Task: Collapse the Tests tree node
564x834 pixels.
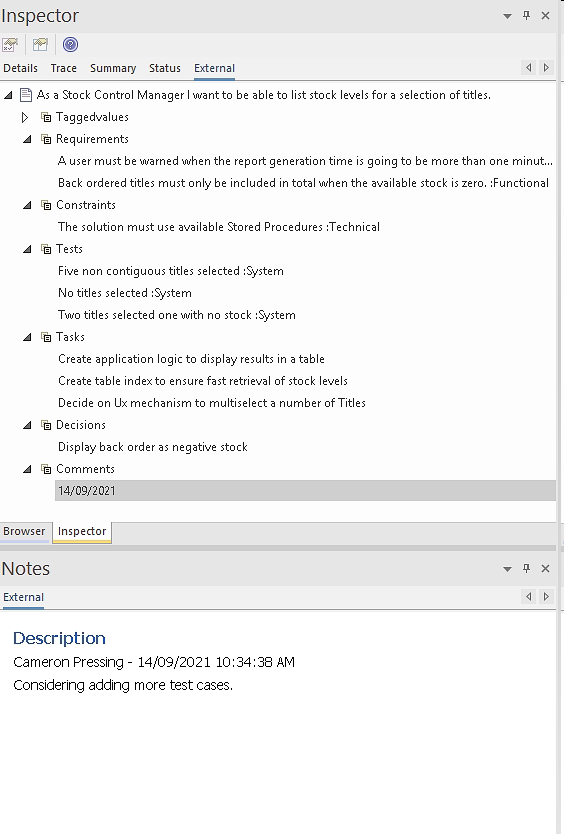Action: click(x=27, y=249)
